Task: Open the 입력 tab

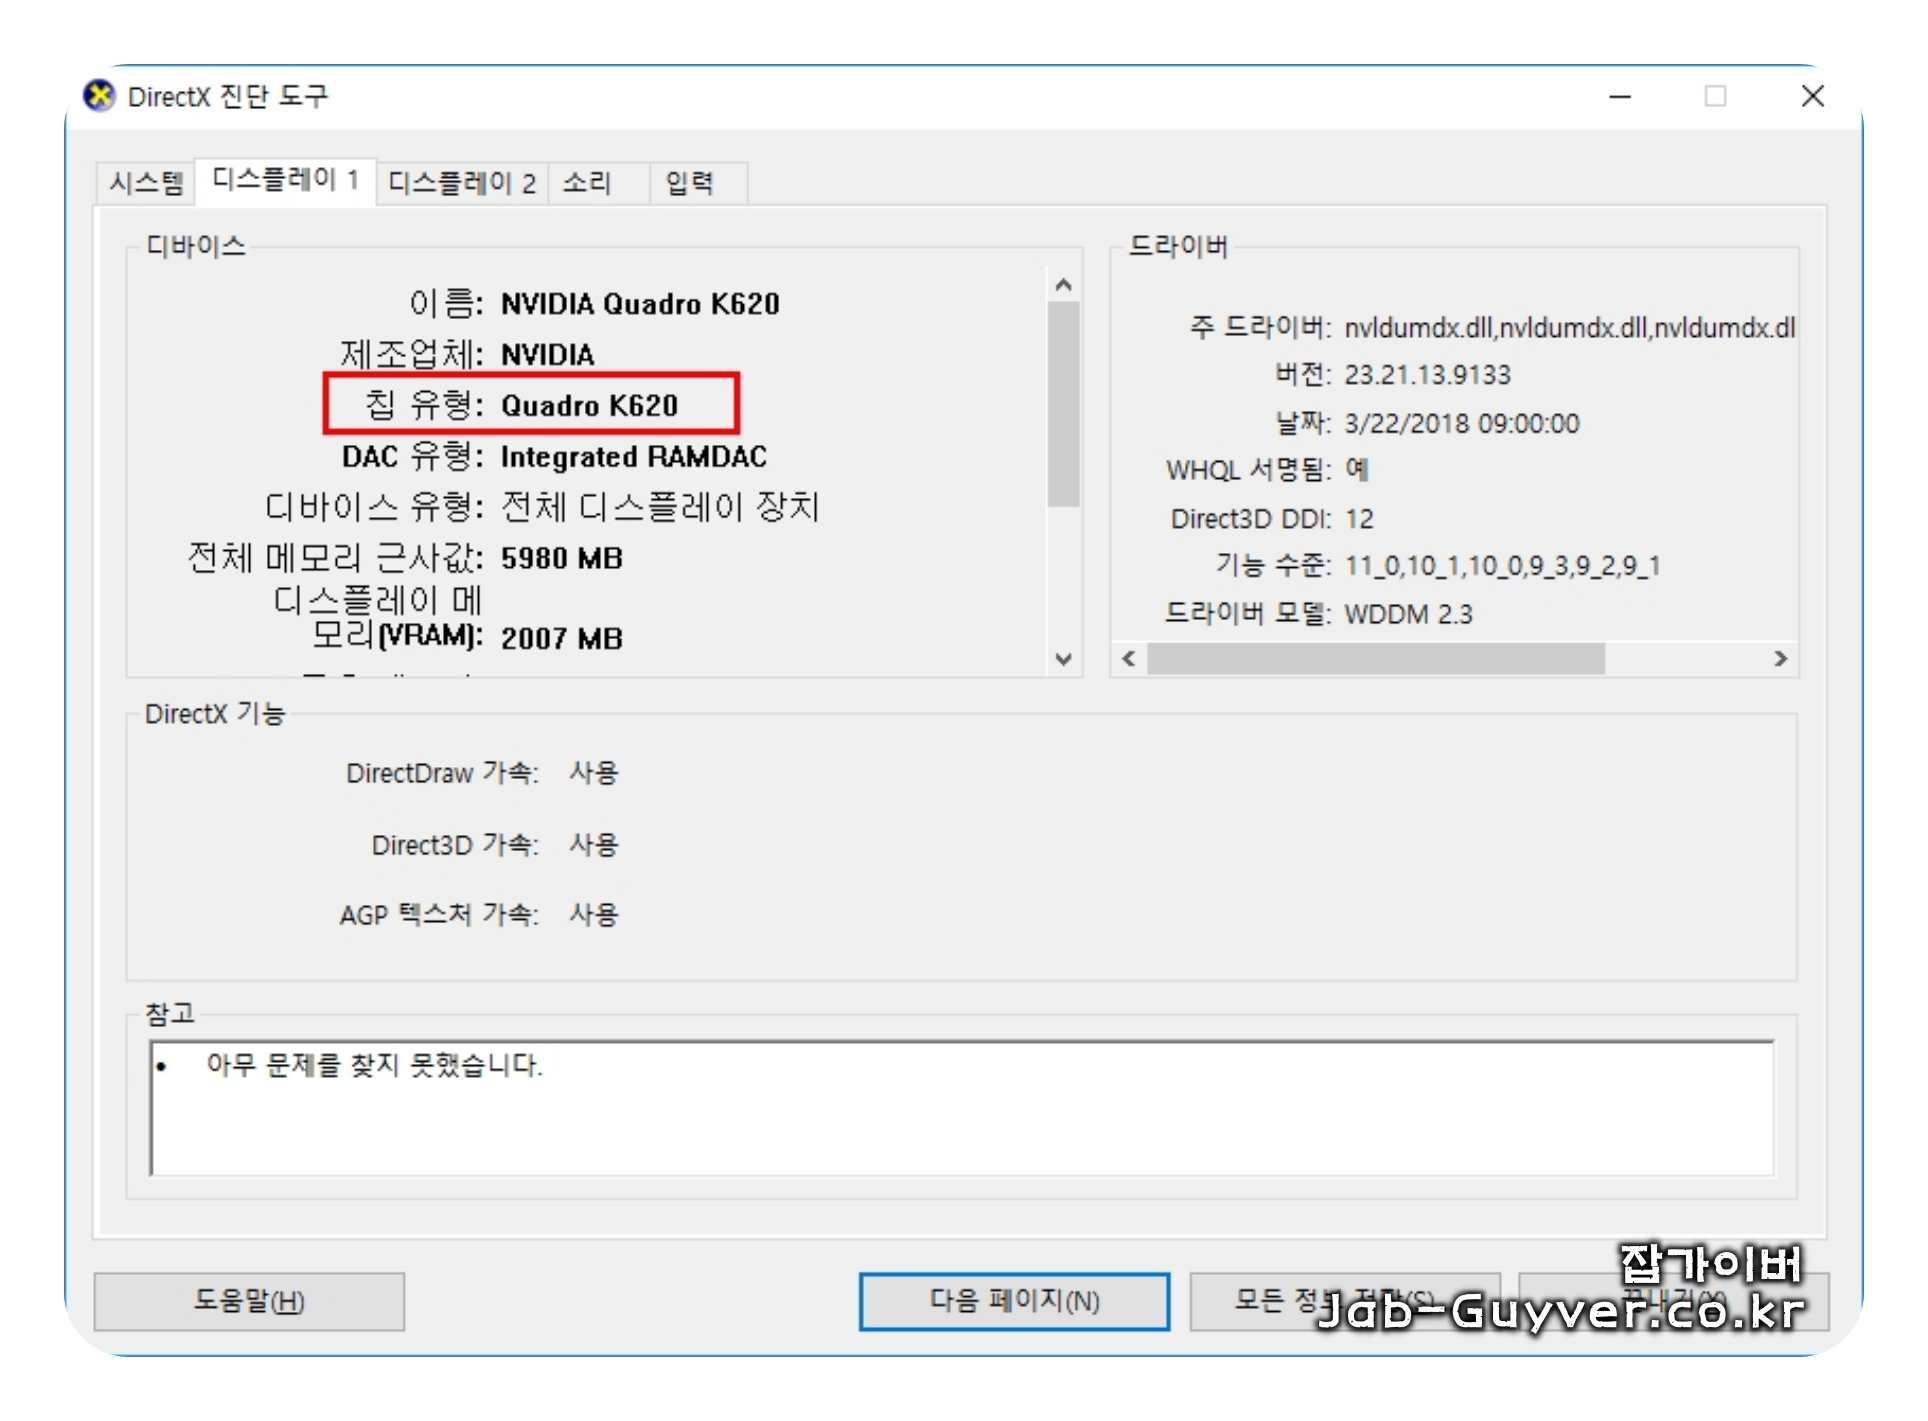Action: point(690,183)
